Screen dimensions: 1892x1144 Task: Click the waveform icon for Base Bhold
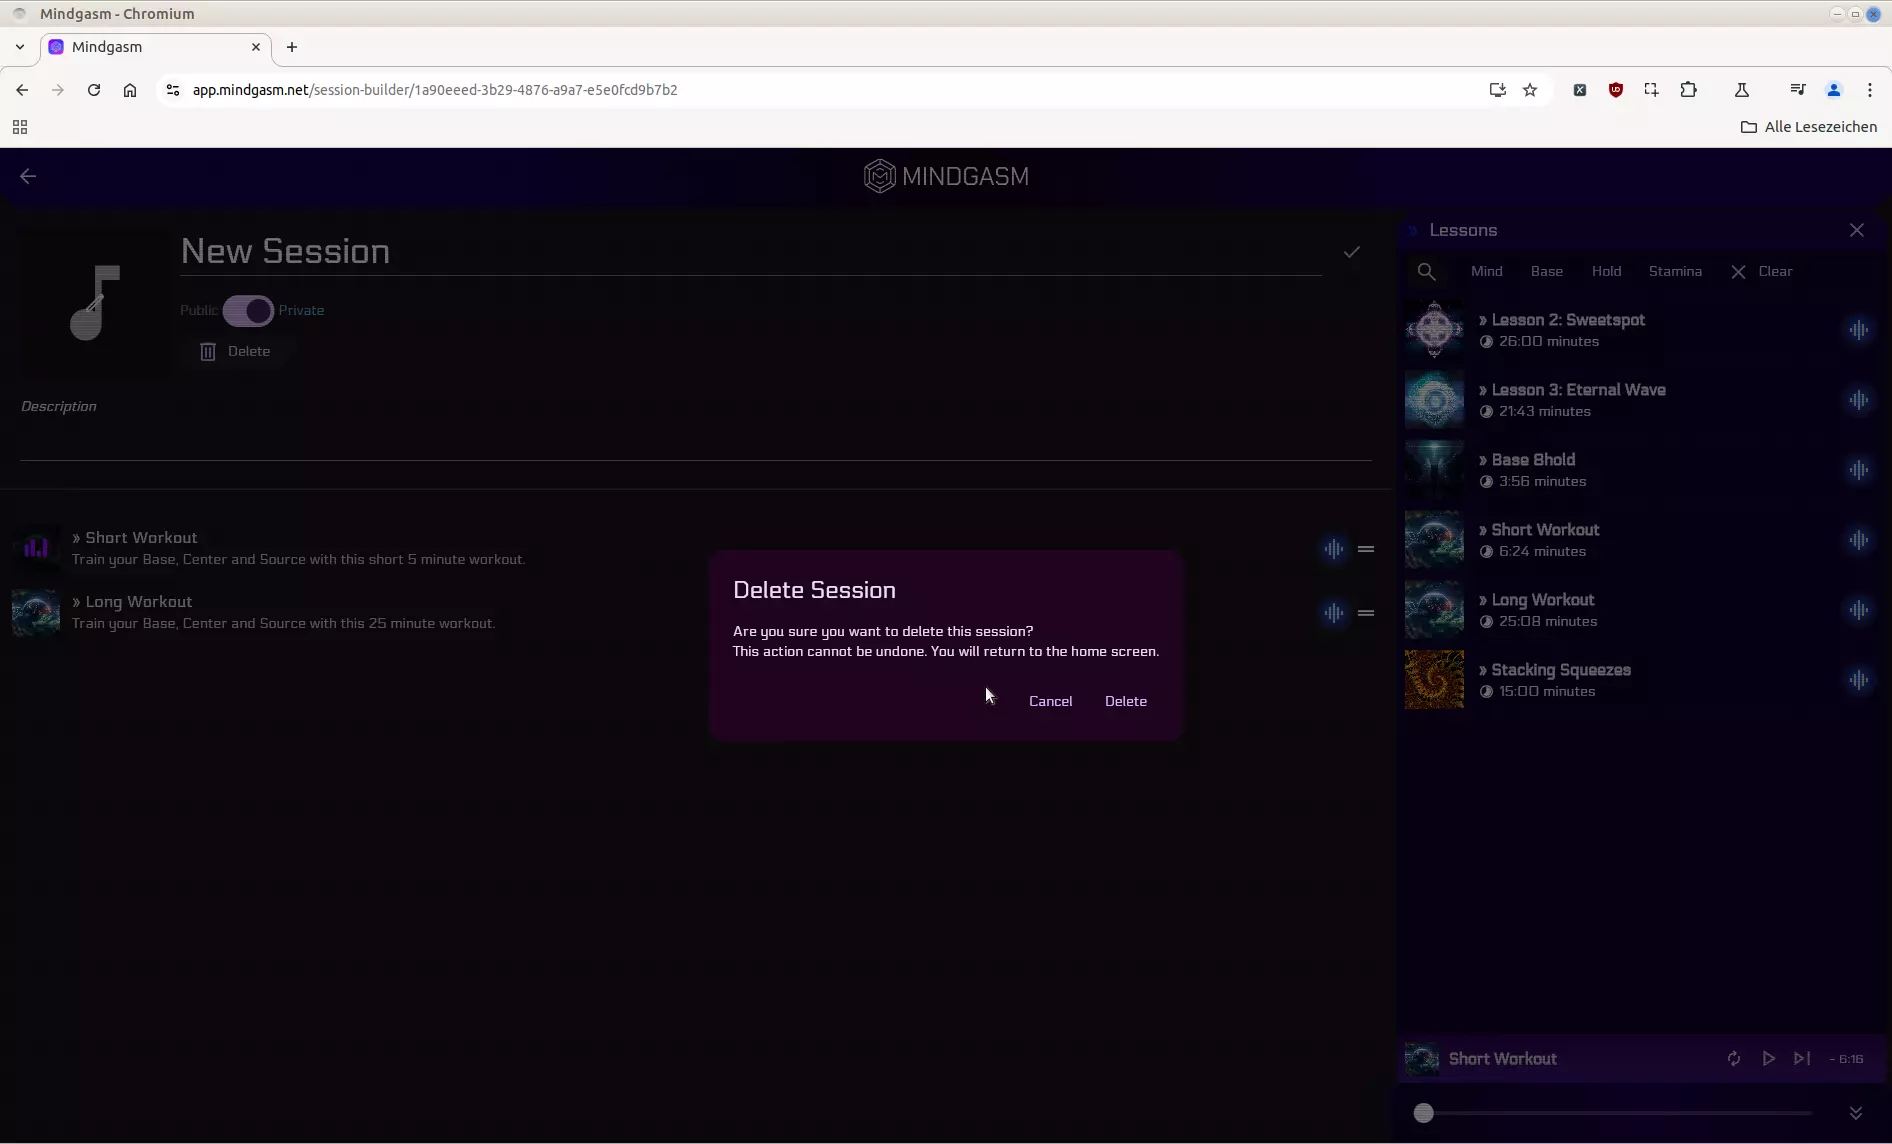(1858, 470)
